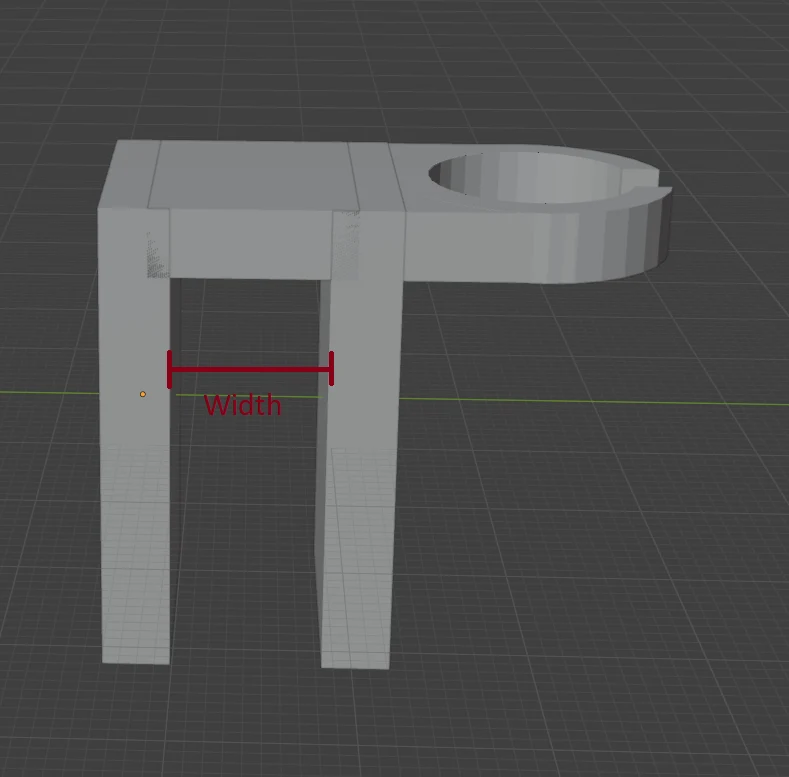
Task: Click the flat top face of the bracket
Action: pyautogui.click(x=253, y=175)
